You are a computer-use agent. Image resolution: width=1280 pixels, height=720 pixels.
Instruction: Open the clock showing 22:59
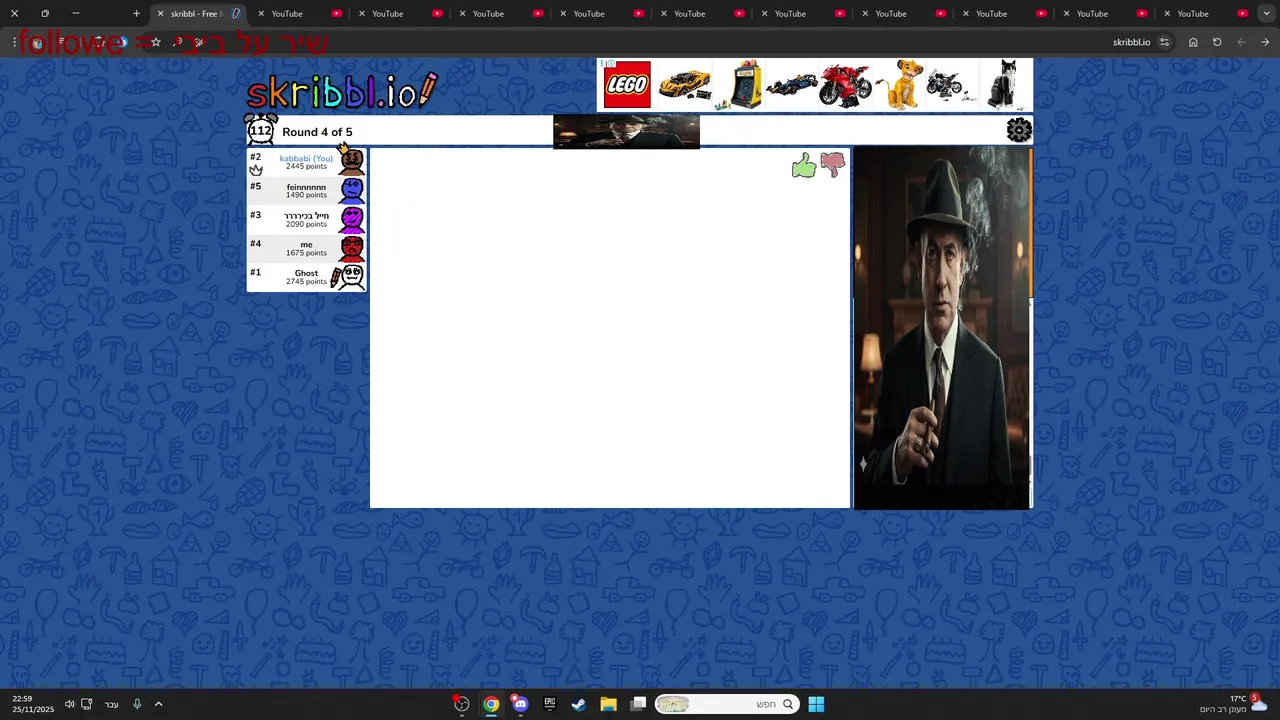(x=33, y=703)
